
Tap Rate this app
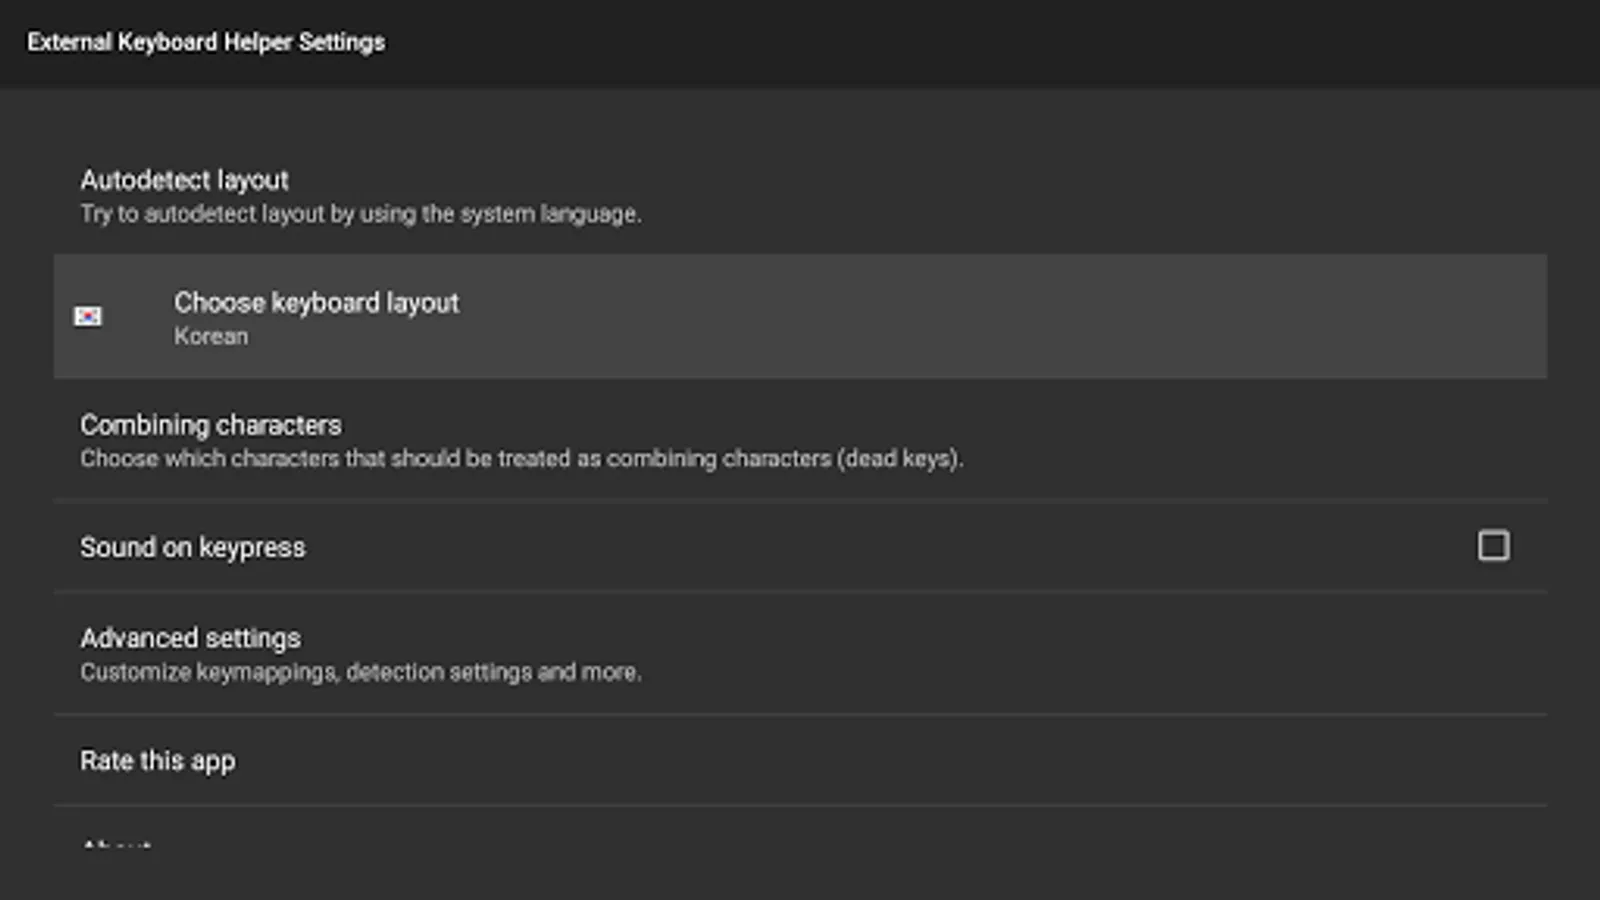[x=158, y=761]
